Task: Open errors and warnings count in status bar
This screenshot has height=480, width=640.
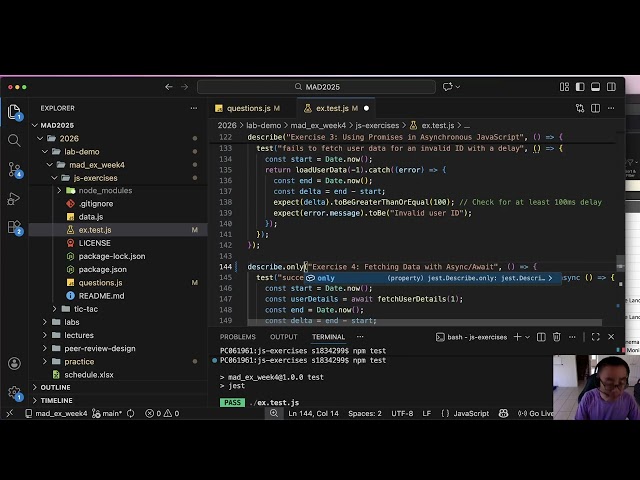Action: pyautogui.click(x=162, y=413)
